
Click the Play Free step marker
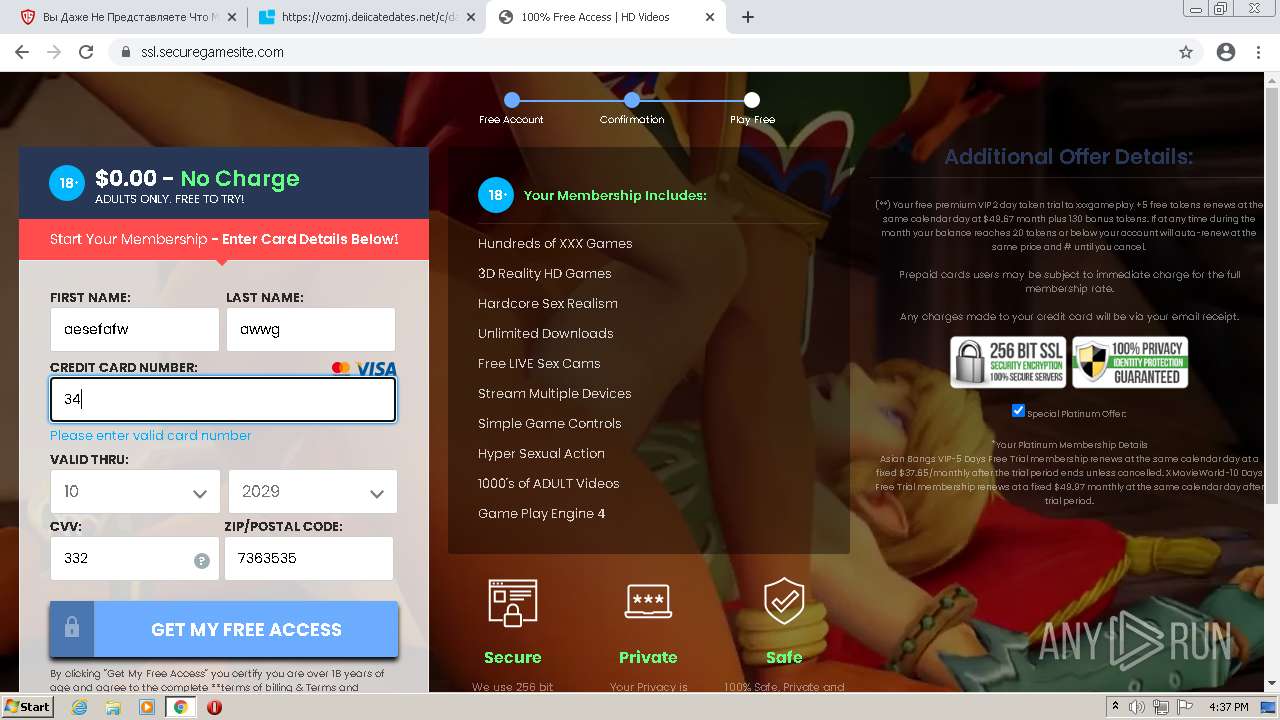coord(752,100)
